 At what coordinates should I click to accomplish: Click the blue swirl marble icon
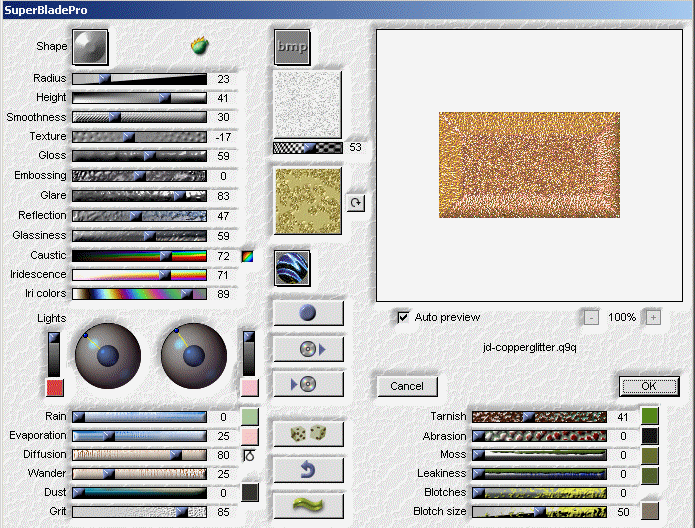(292, 268)
